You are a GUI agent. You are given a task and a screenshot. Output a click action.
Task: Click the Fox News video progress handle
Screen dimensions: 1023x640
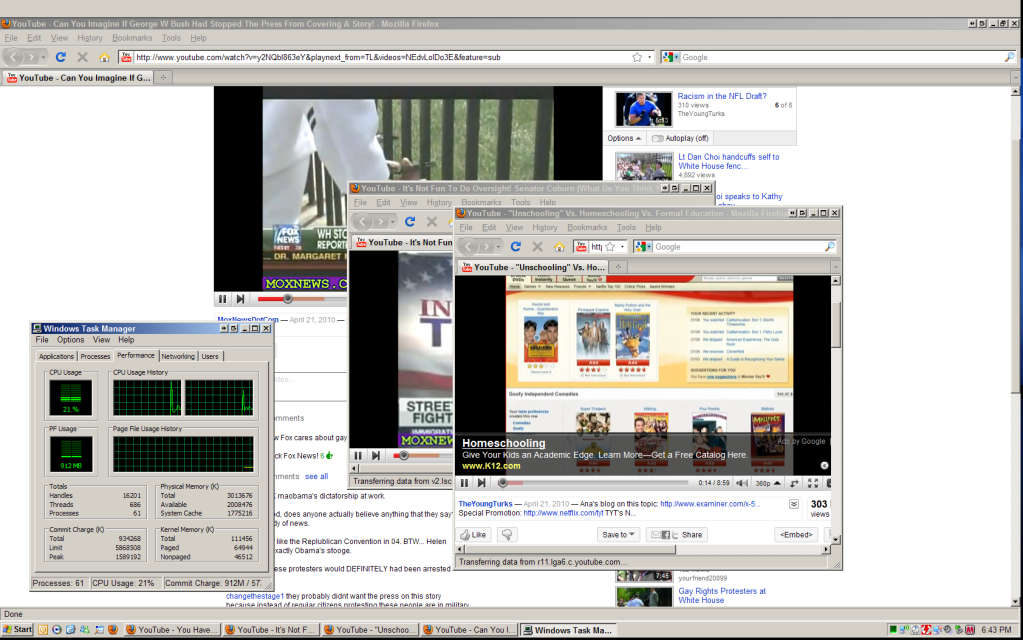point(288,299)
